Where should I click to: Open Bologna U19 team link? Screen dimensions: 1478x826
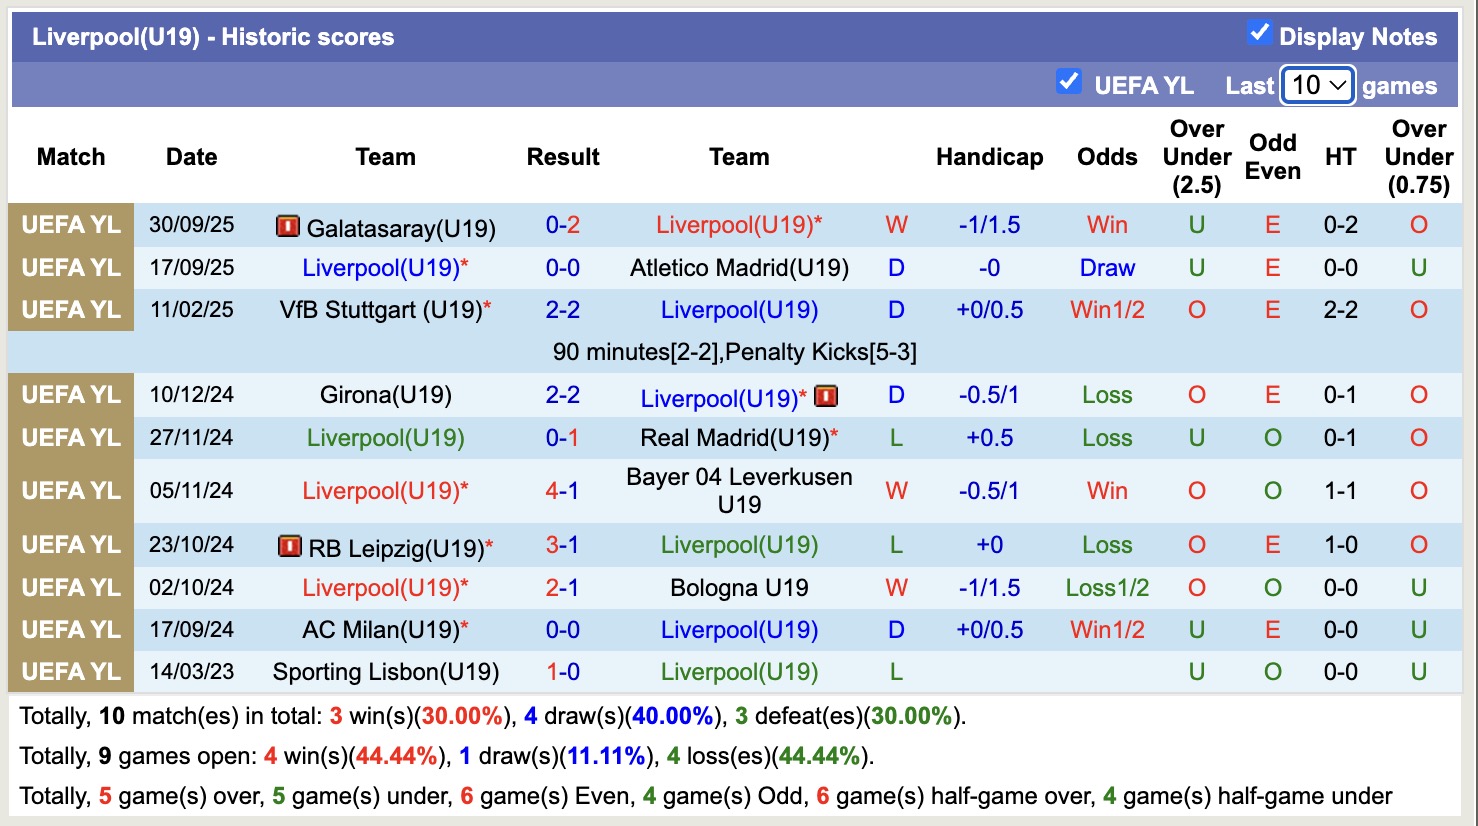tap(739, 588)
